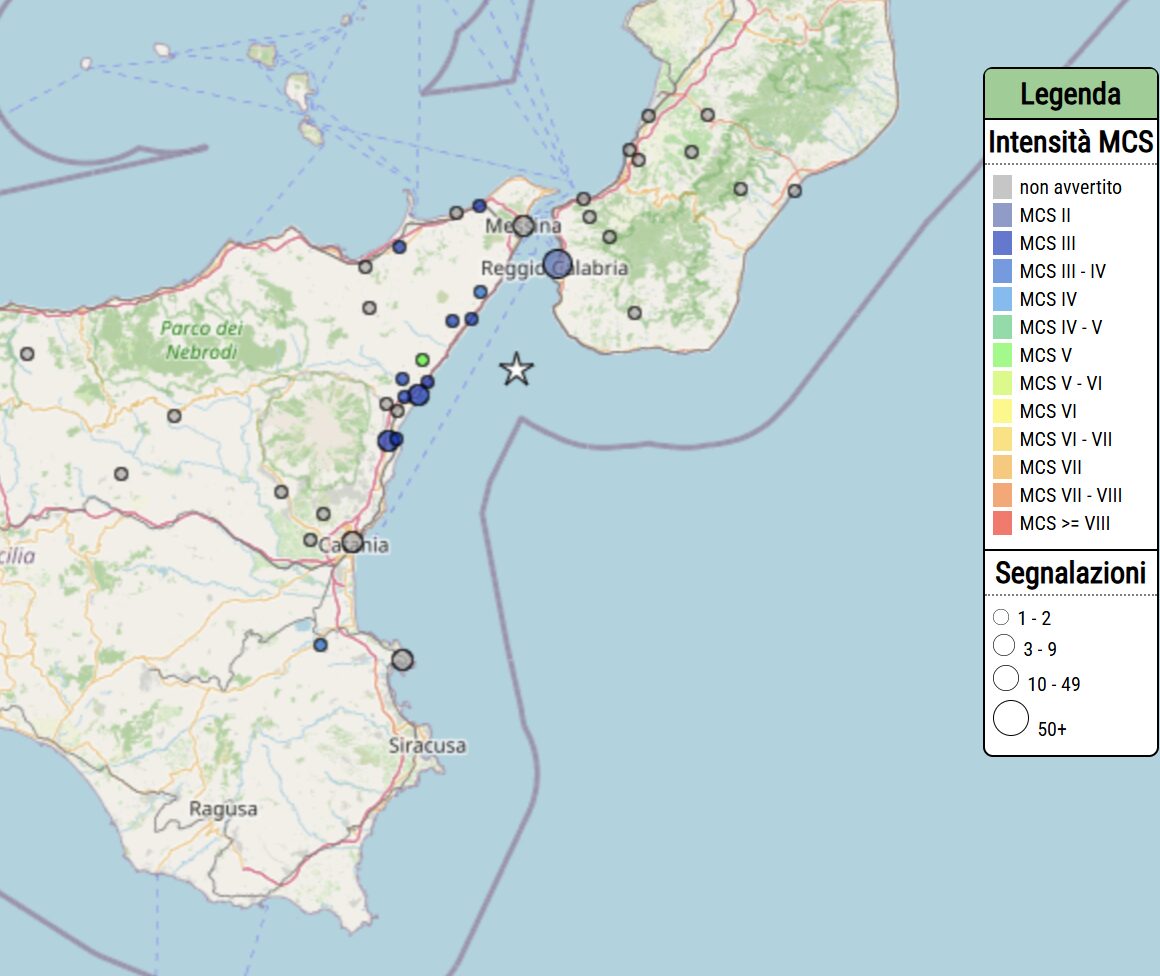Click the gray marker on Messina
1160x976 pixels.
[523, 226]
